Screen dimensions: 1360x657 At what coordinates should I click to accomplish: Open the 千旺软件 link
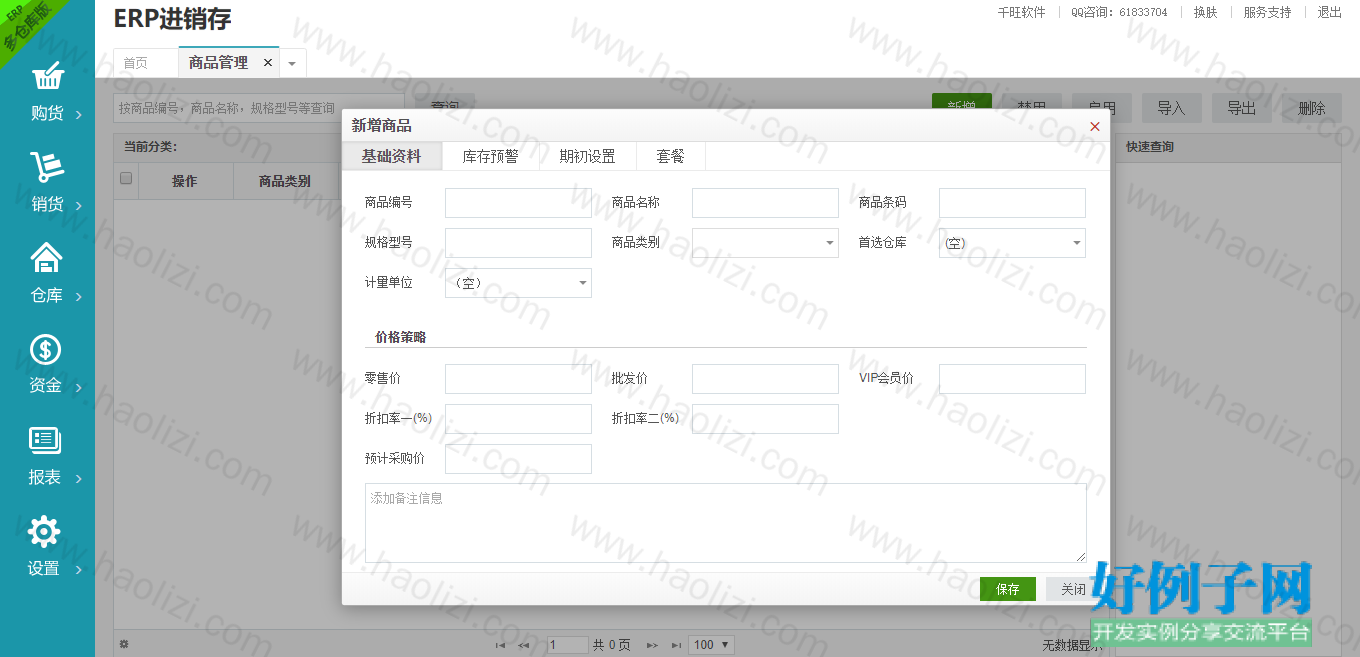tap(1021, 12)
